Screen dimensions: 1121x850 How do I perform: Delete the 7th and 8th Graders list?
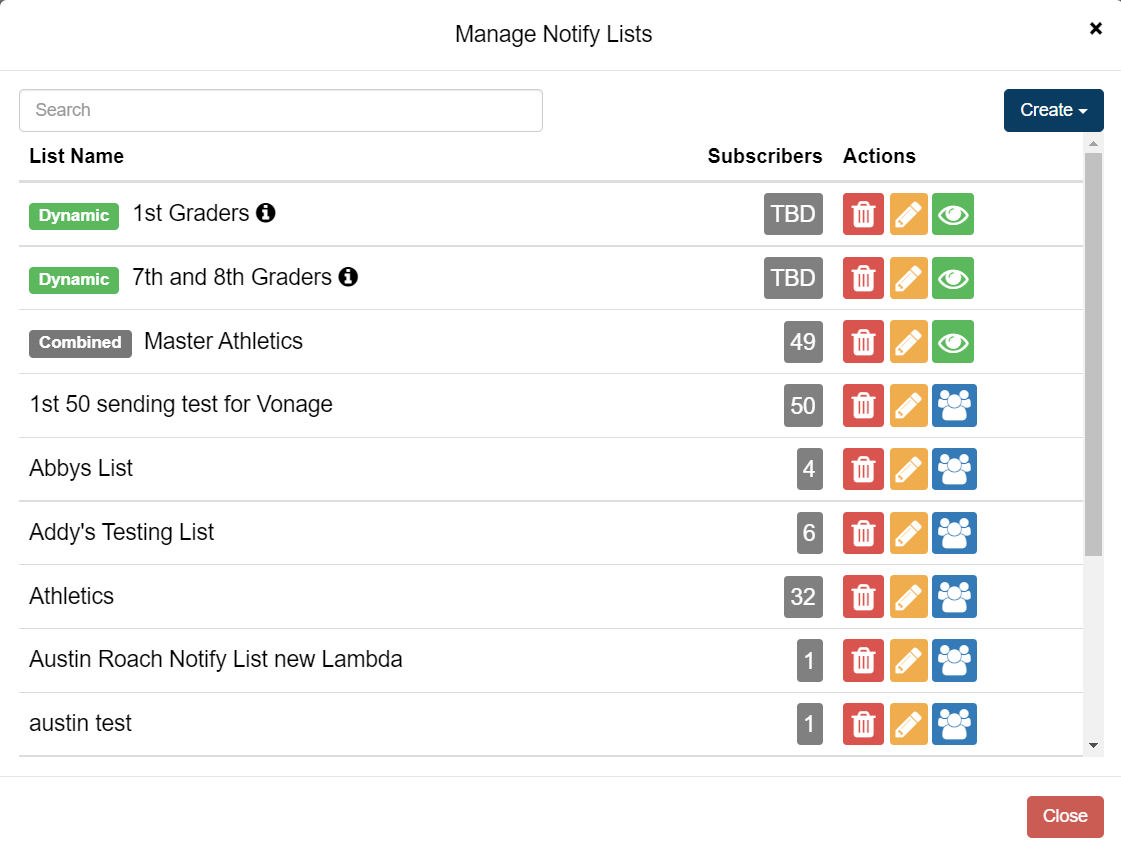[863, 278]
